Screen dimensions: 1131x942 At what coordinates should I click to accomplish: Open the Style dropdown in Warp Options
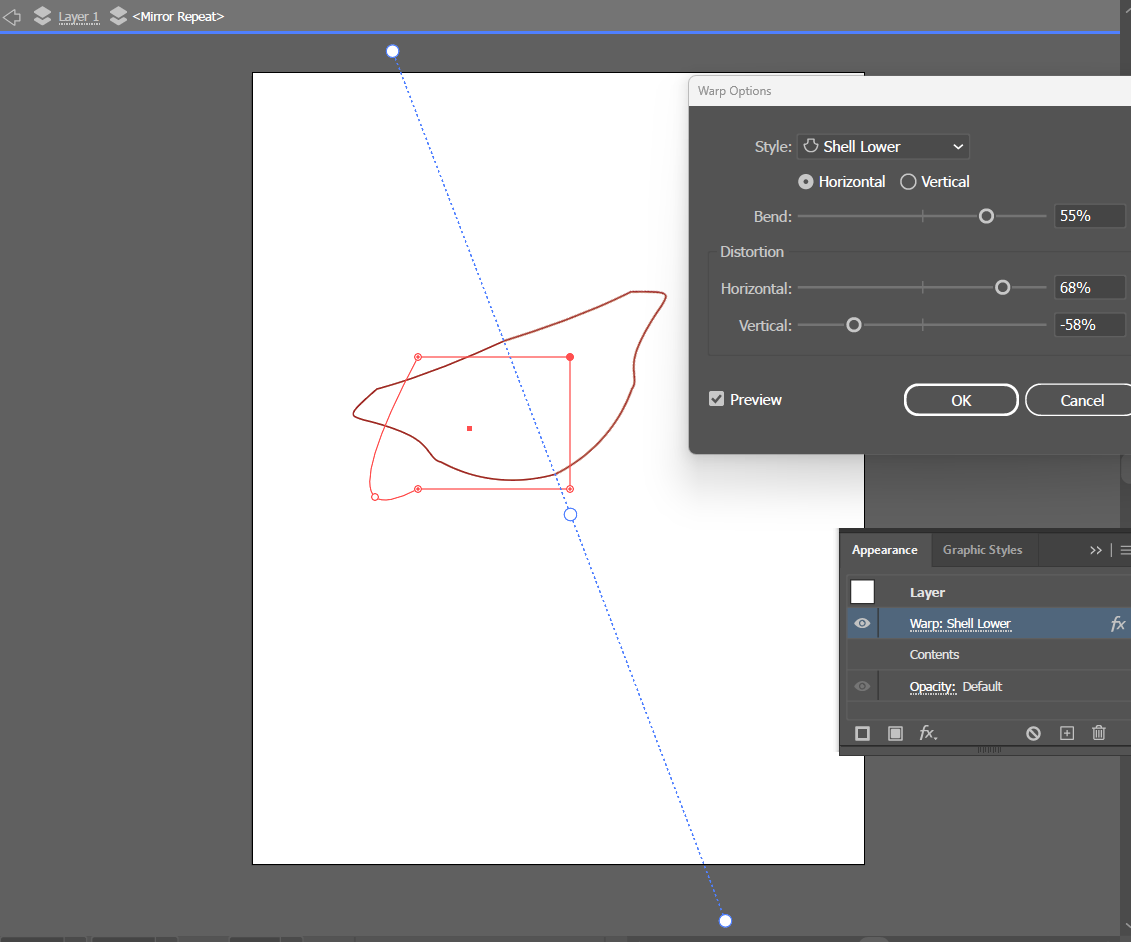(882, 146)
